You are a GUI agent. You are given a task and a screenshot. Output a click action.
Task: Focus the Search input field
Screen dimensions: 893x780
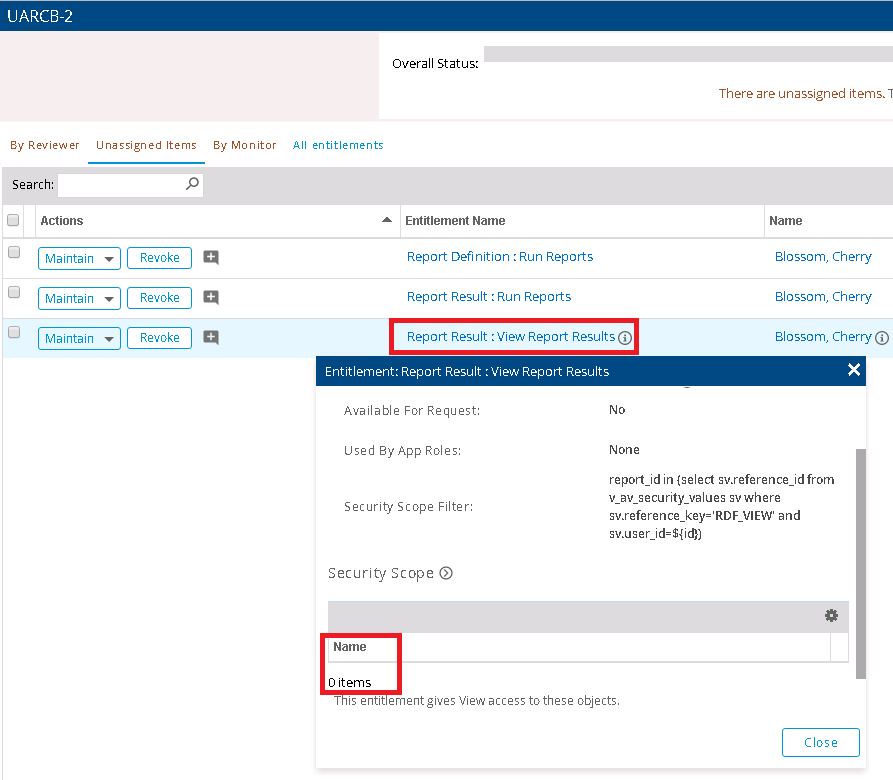click(x=121, y=185)
